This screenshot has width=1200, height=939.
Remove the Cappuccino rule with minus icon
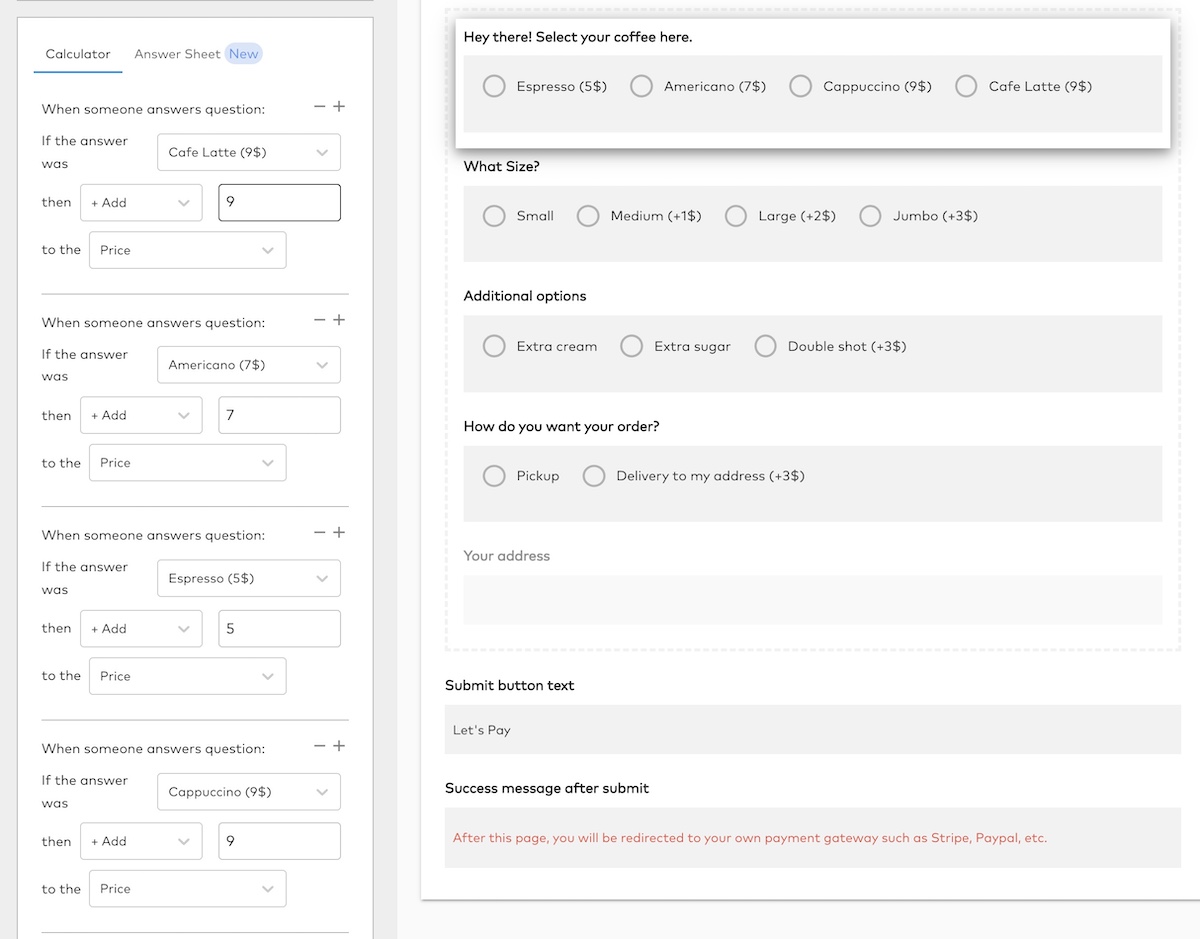[x=320, y=746]
